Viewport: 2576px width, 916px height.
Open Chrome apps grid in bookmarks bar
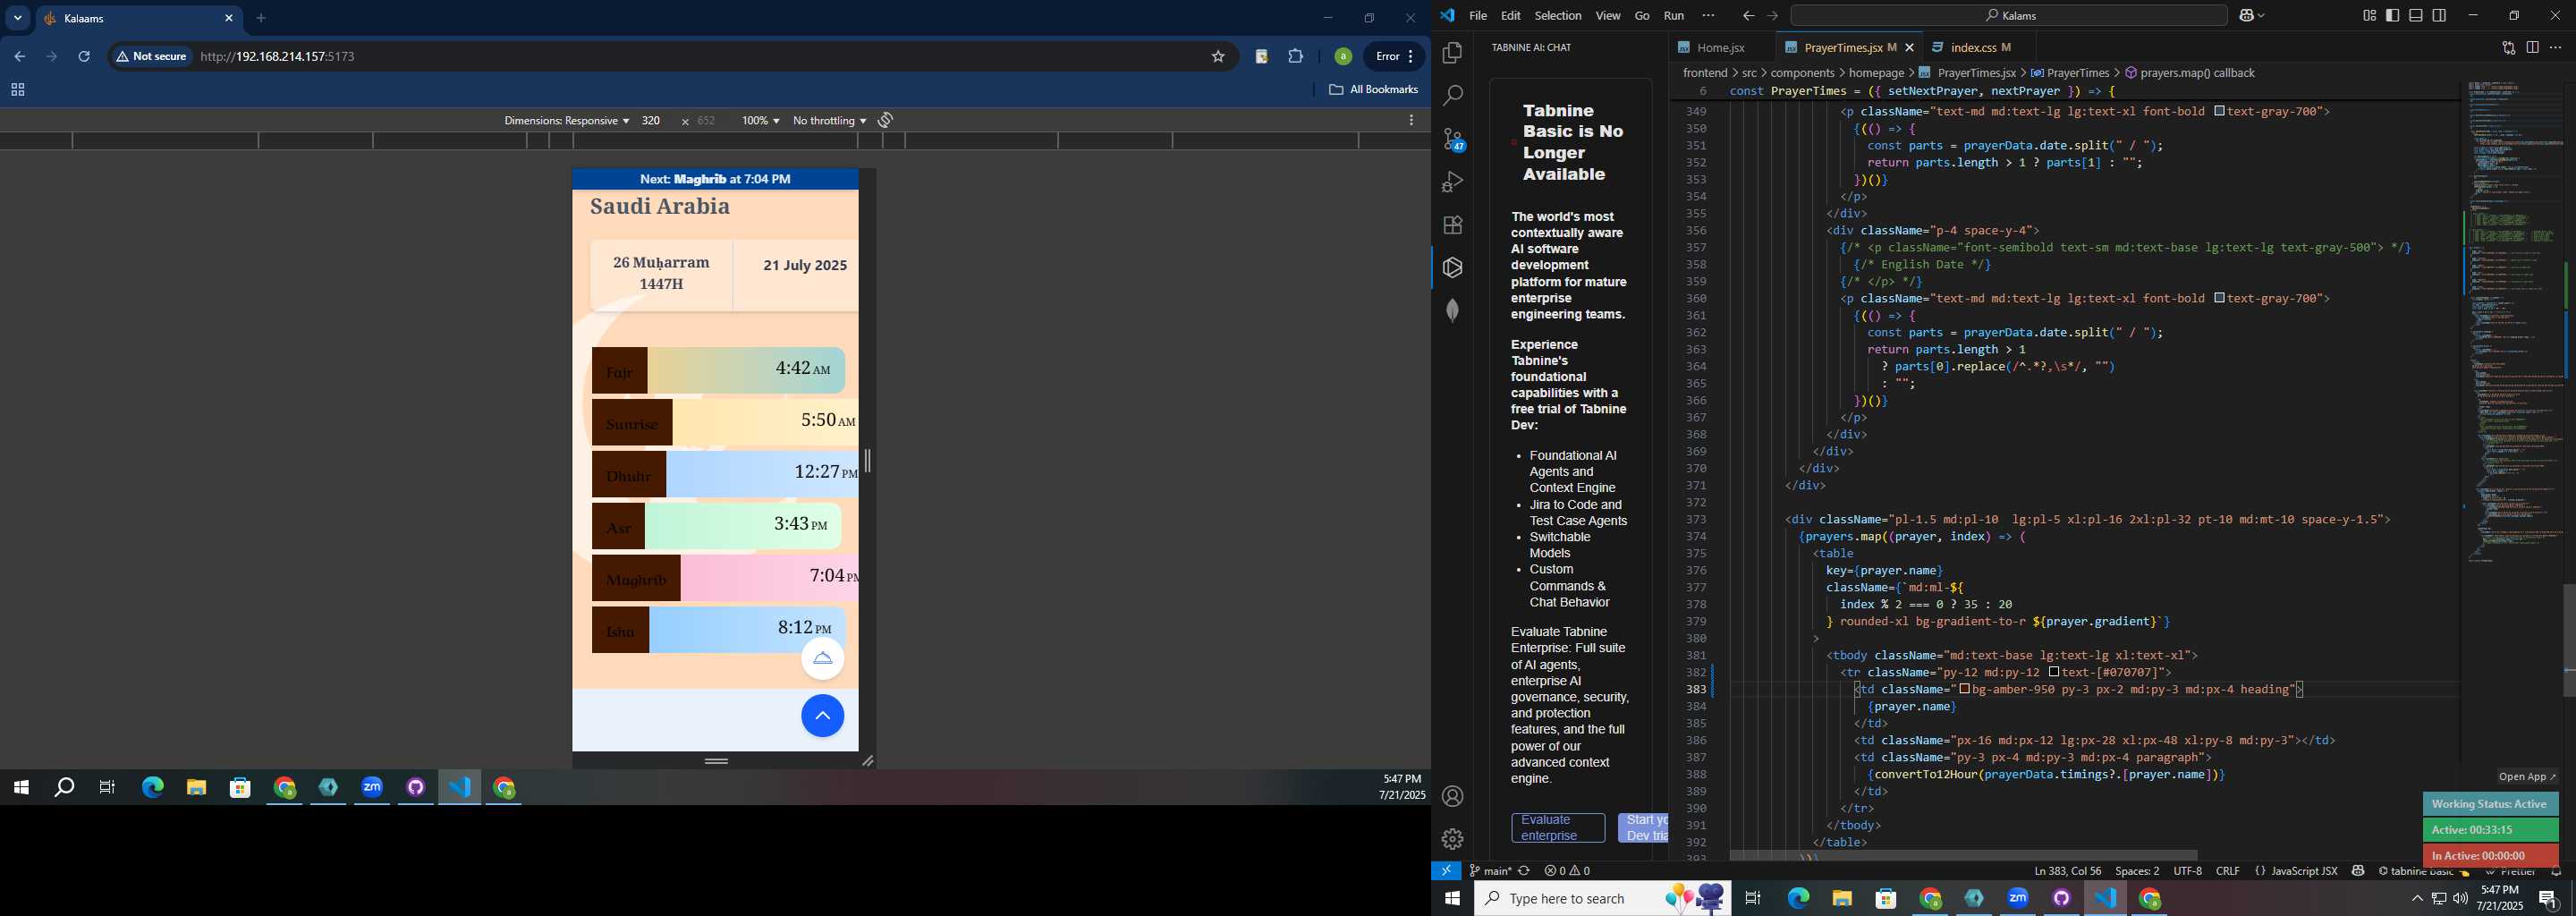pos(18,90)
